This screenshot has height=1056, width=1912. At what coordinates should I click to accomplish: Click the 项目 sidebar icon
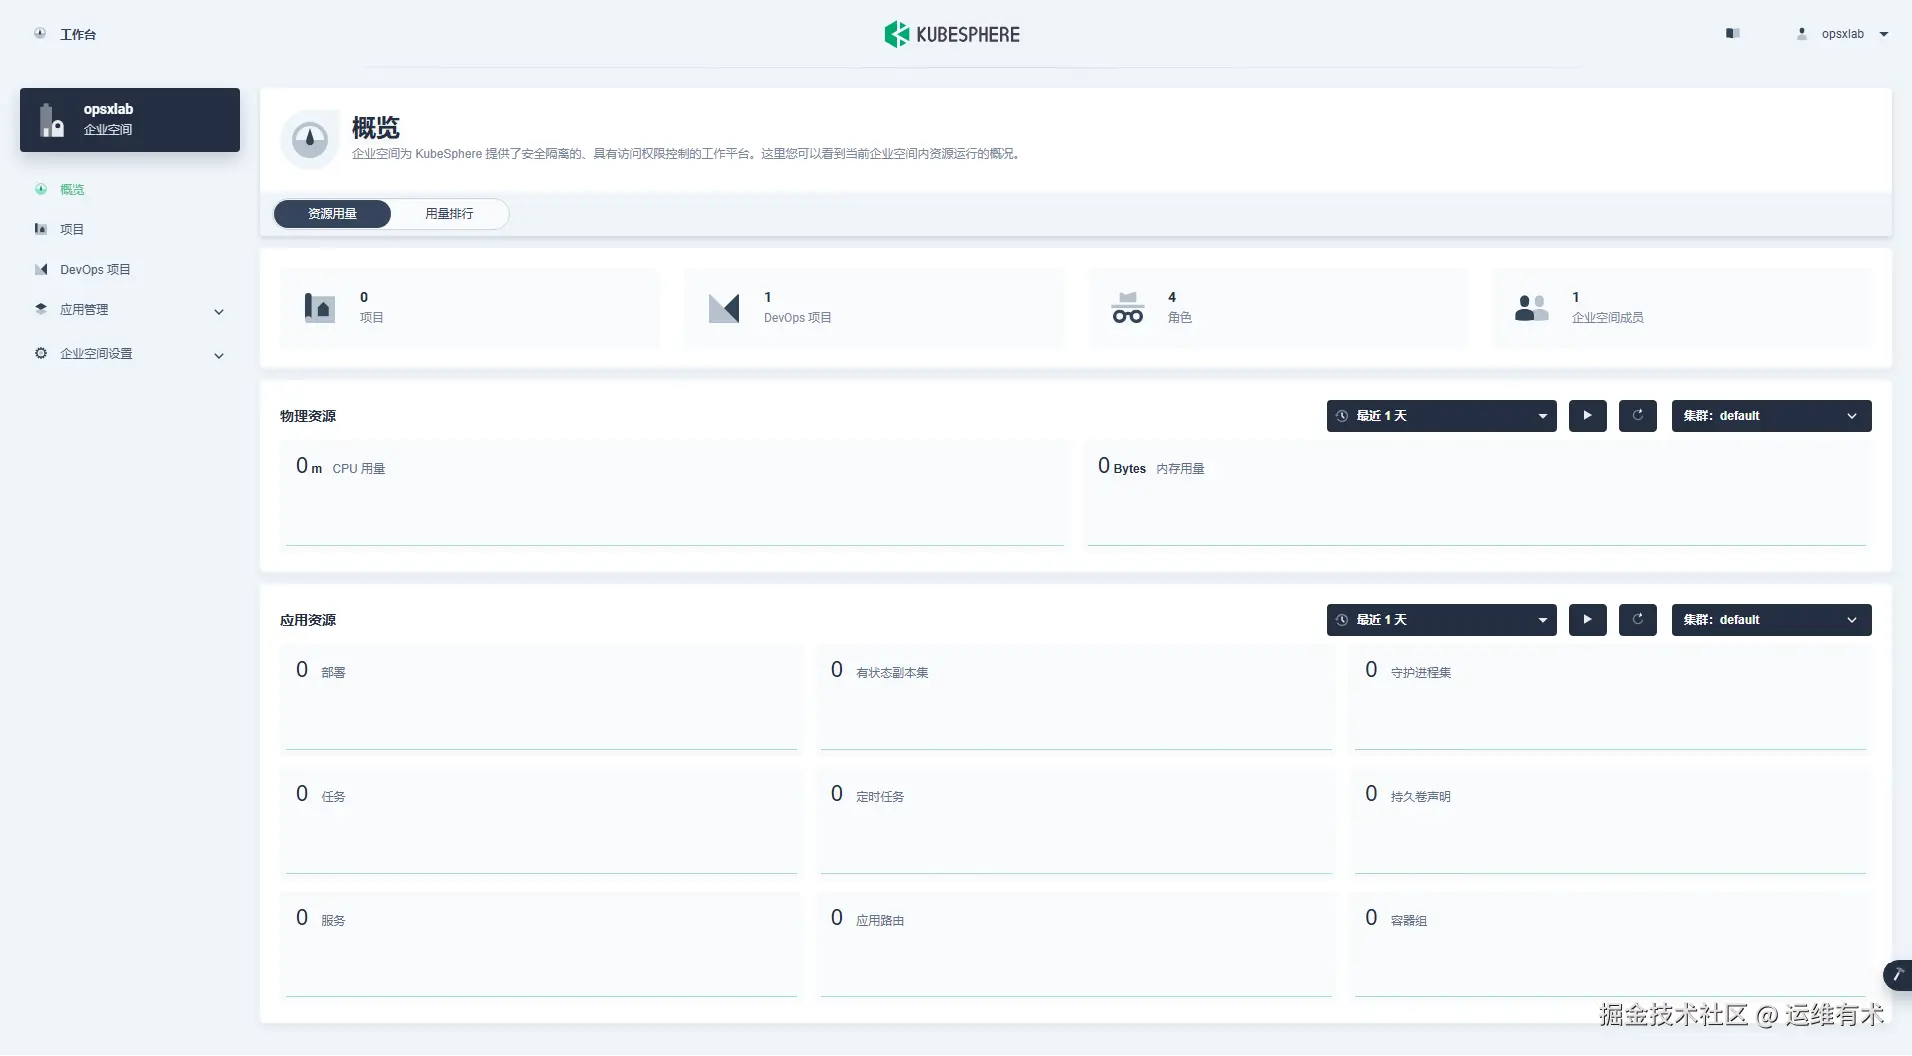point(41,229)
